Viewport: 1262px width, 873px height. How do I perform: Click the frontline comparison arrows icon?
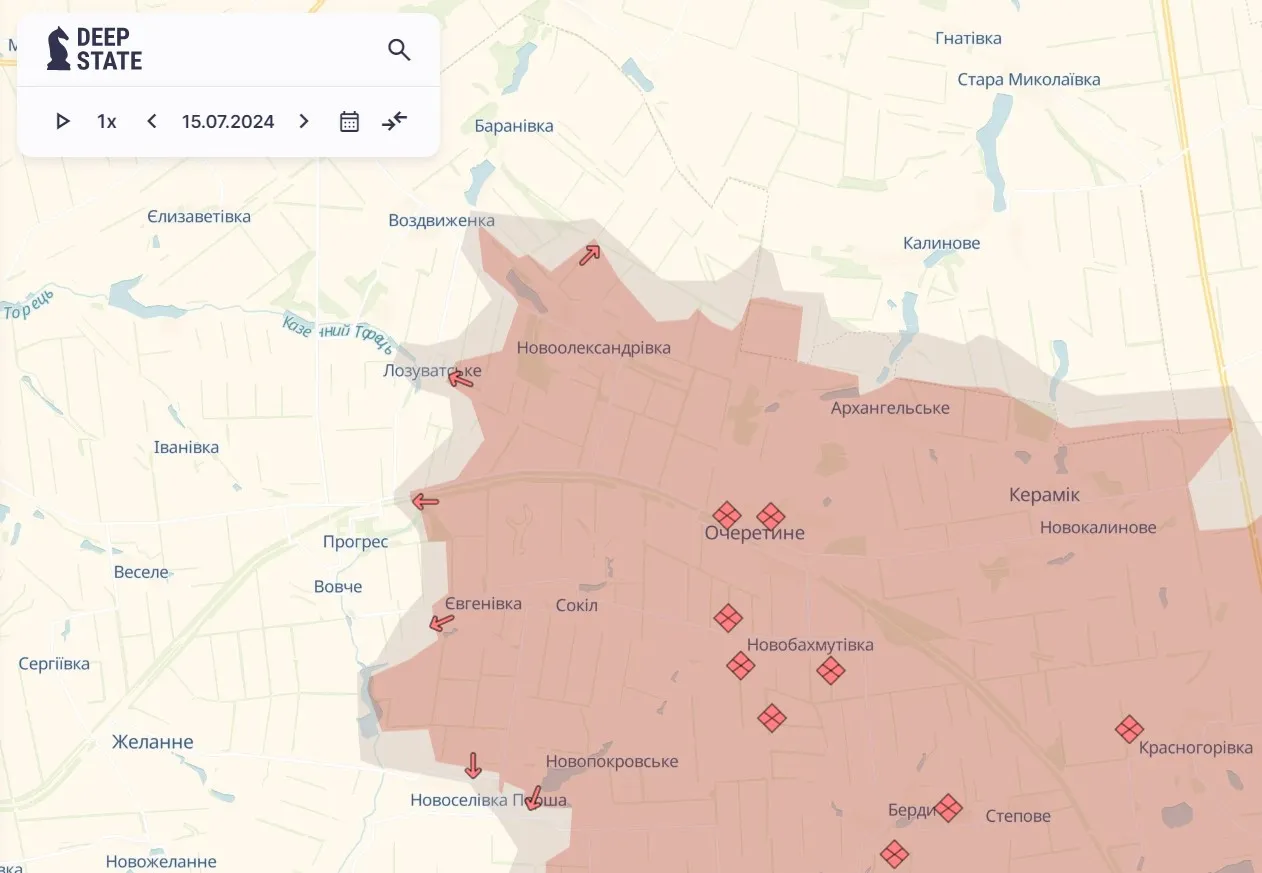[393, 121]
